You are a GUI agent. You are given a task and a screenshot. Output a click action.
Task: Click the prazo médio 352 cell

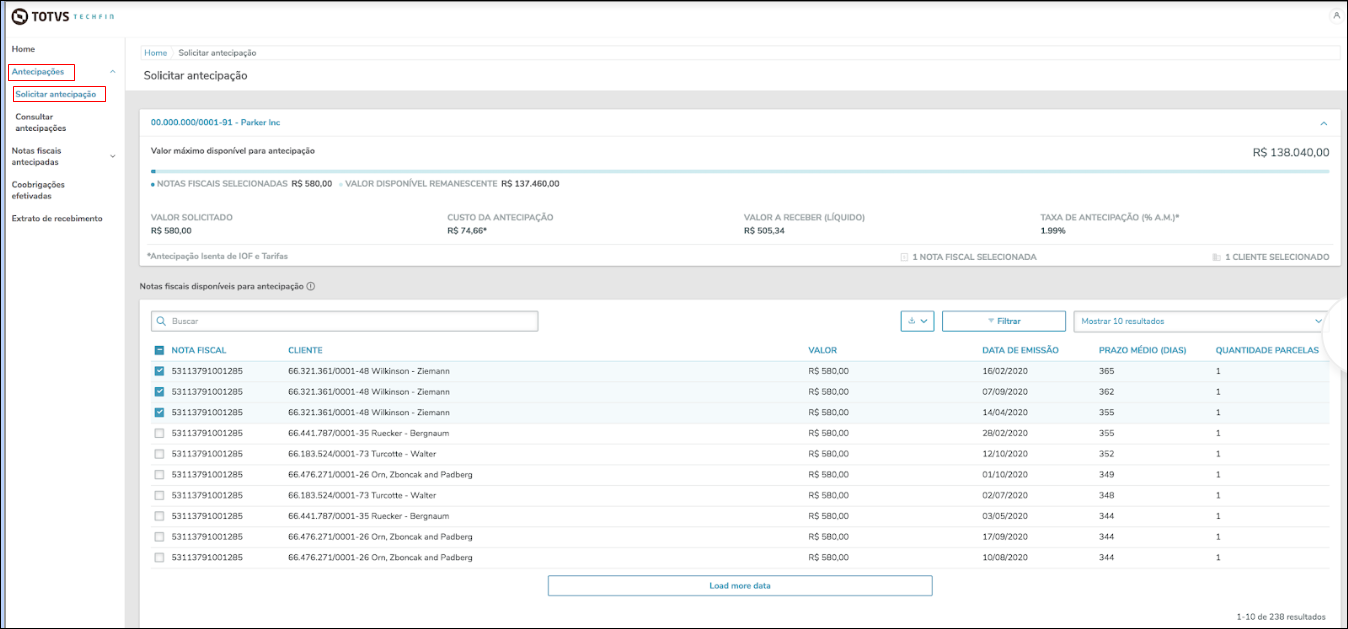[1106, 454]
